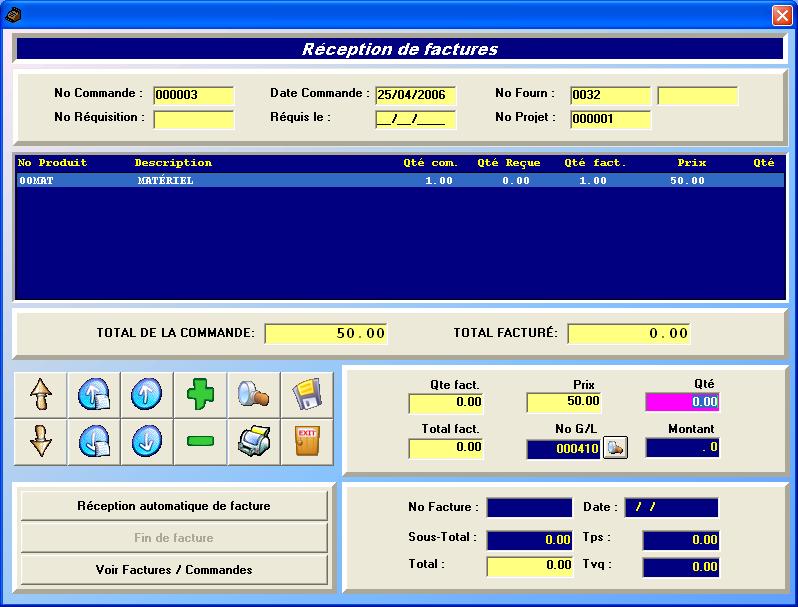Open Voir Factures / Commandes
Screen dimensions: 798x607
click(x=174, y=570)
